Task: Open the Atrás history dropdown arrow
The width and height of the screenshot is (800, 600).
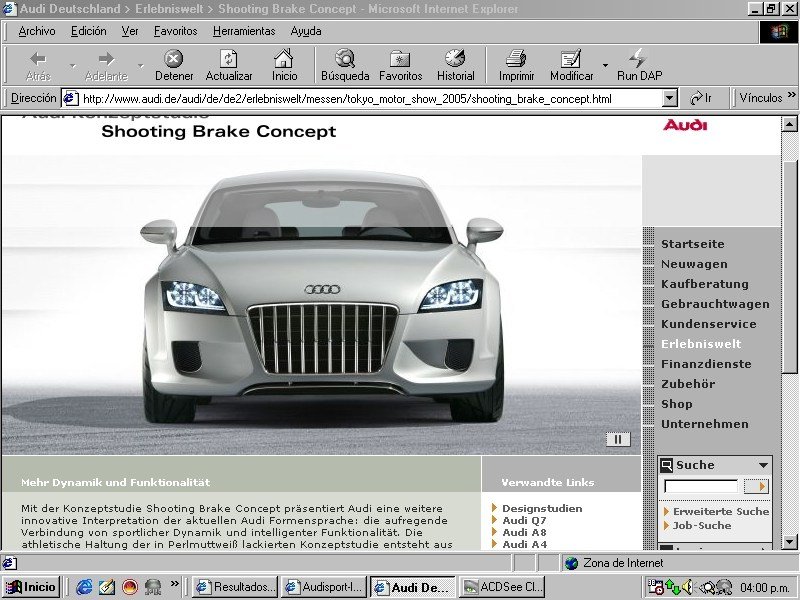Action: [x=73, y=66]
